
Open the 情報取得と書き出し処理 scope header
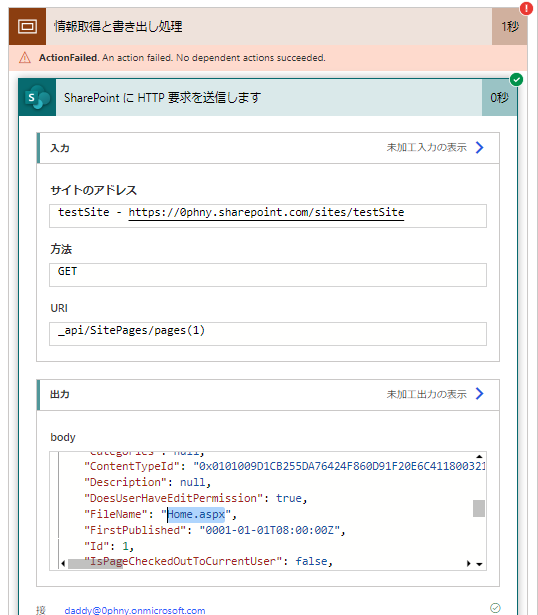[268, 26]
